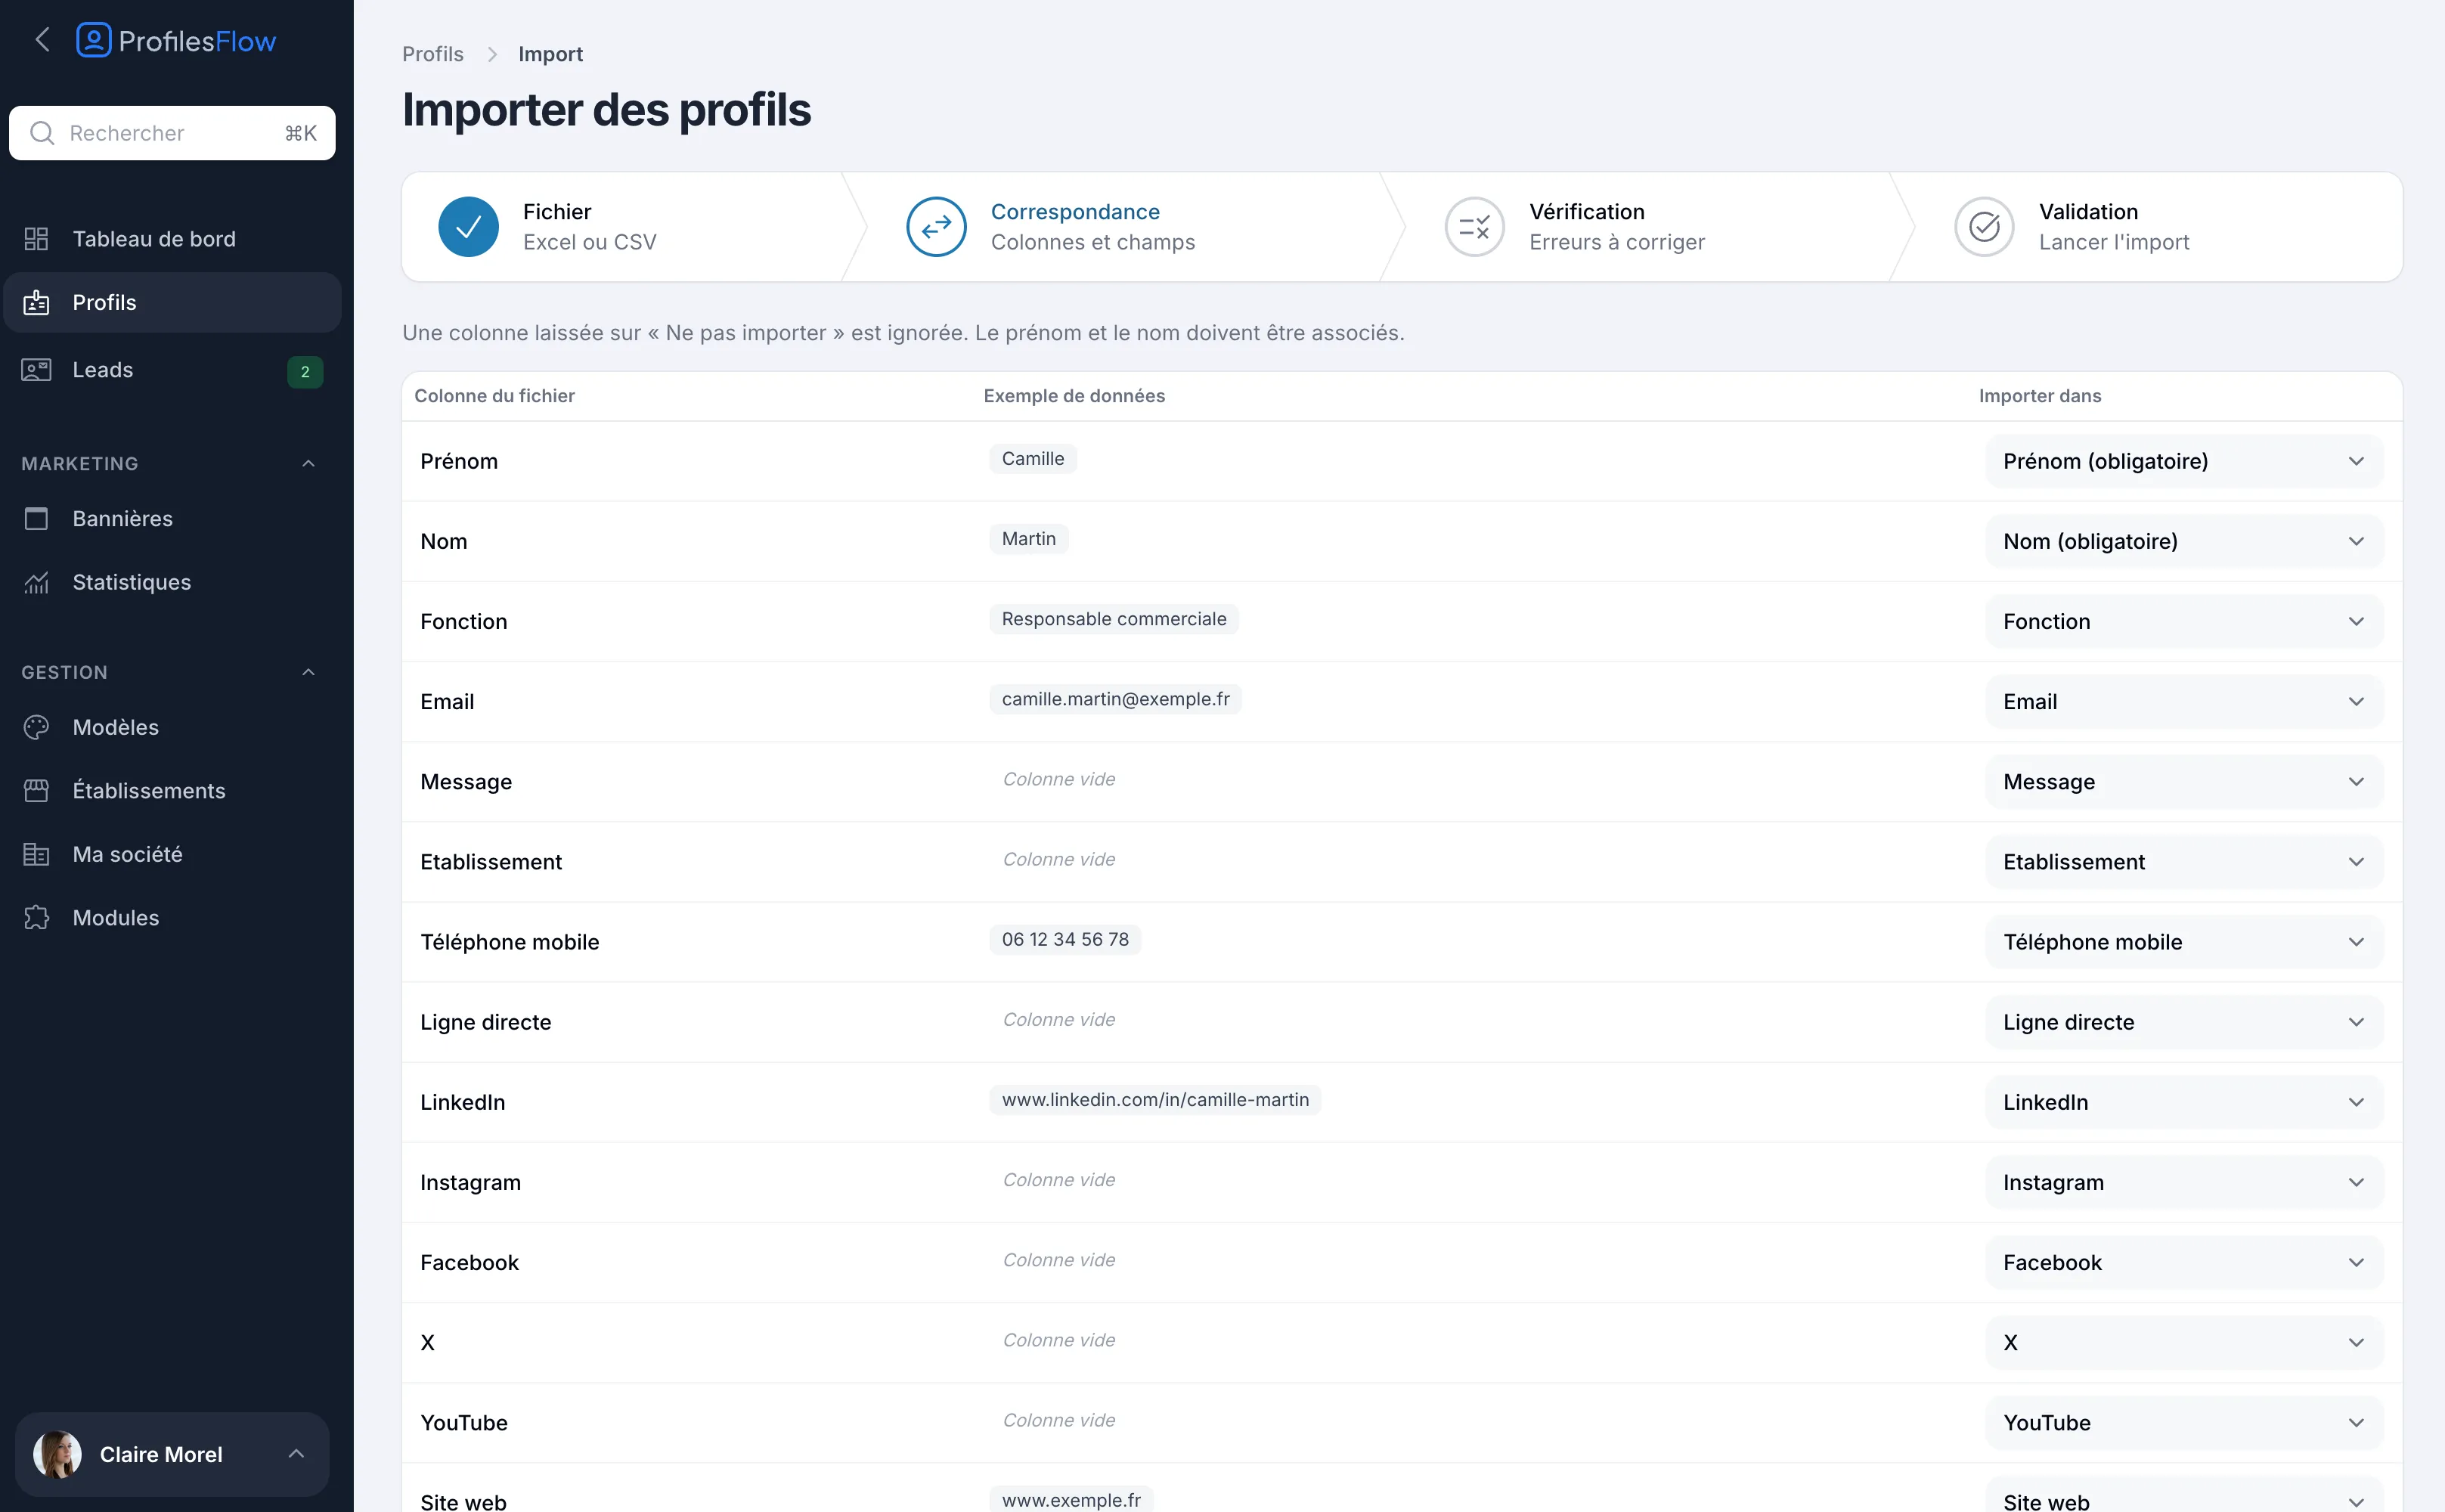Open the Email mapping dropdown
Screen dimensions: 2445x1512
[x=2184, y=702]
